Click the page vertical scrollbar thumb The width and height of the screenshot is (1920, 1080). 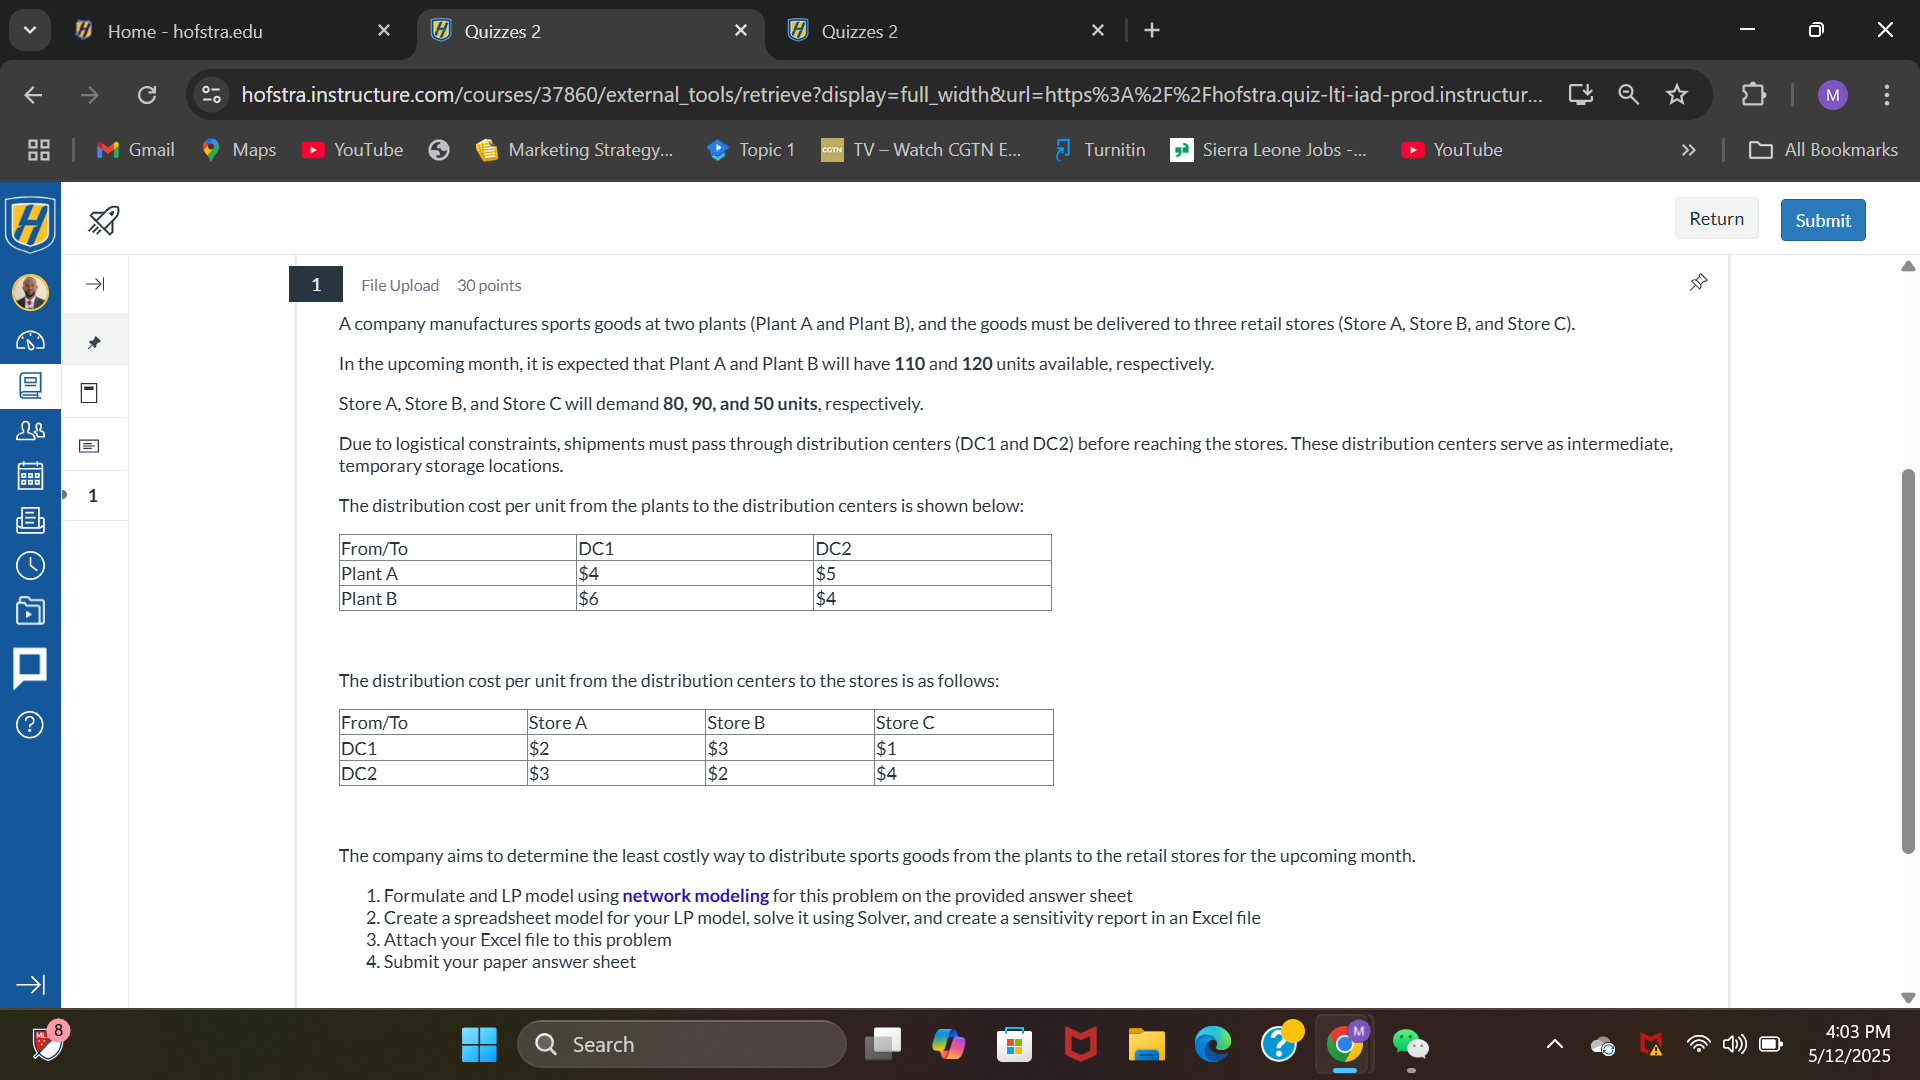click(x=1908, y=660)
